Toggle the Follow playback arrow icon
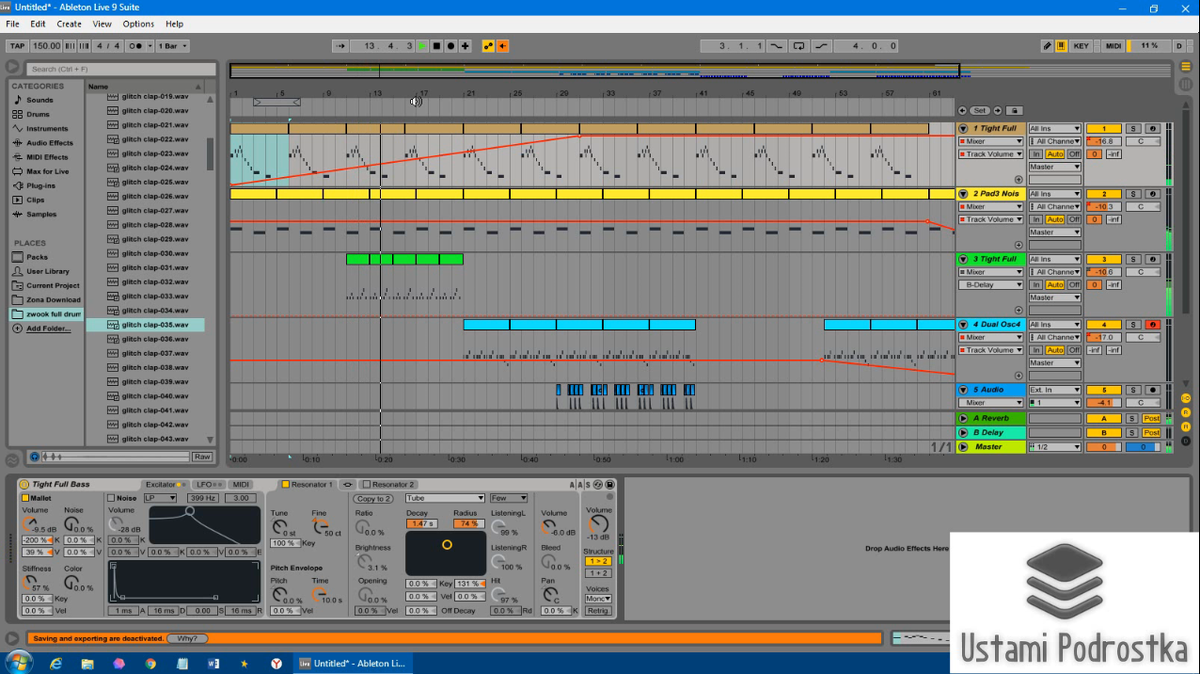This screenshot has width=1200, height=674. (x=340, y=46)
